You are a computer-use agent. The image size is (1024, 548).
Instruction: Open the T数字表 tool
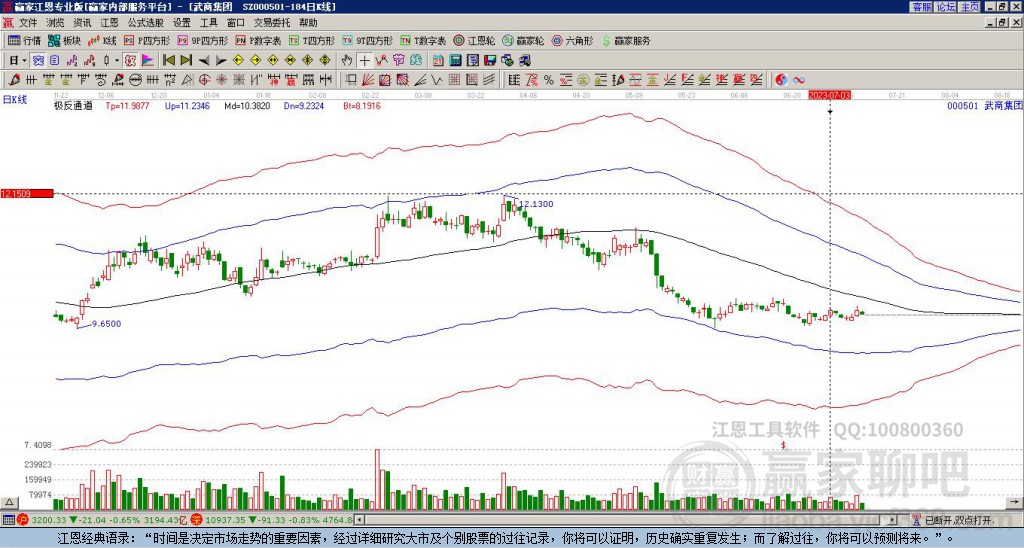423,40
